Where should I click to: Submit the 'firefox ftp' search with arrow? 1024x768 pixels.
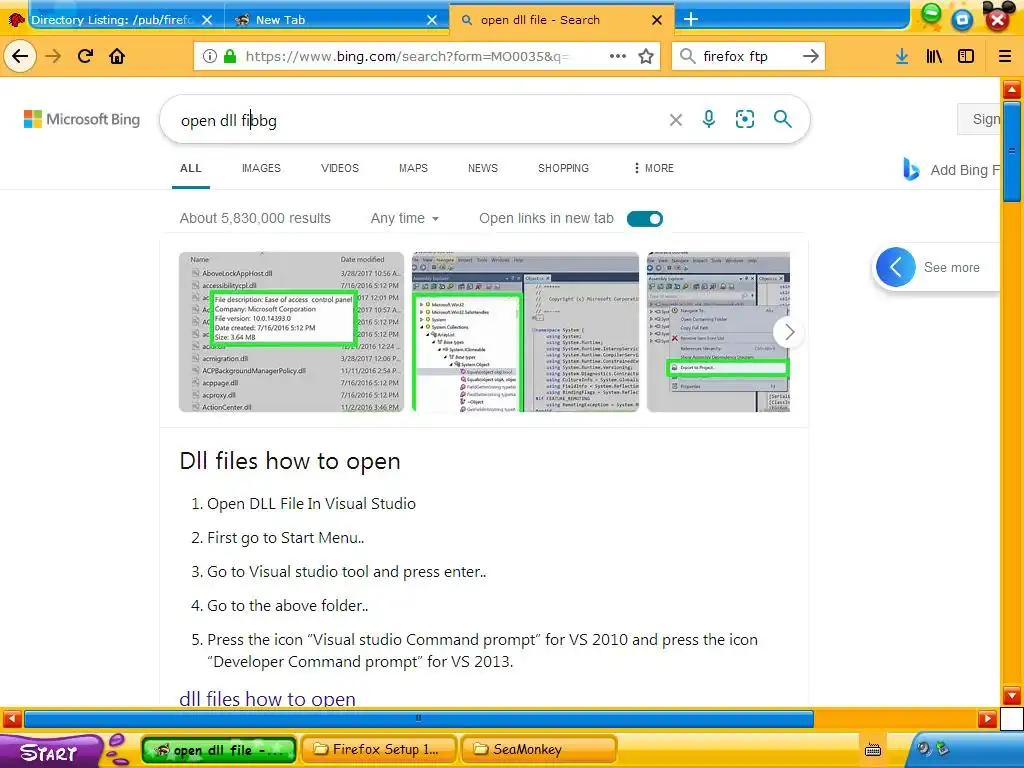[x=810, y=56]
